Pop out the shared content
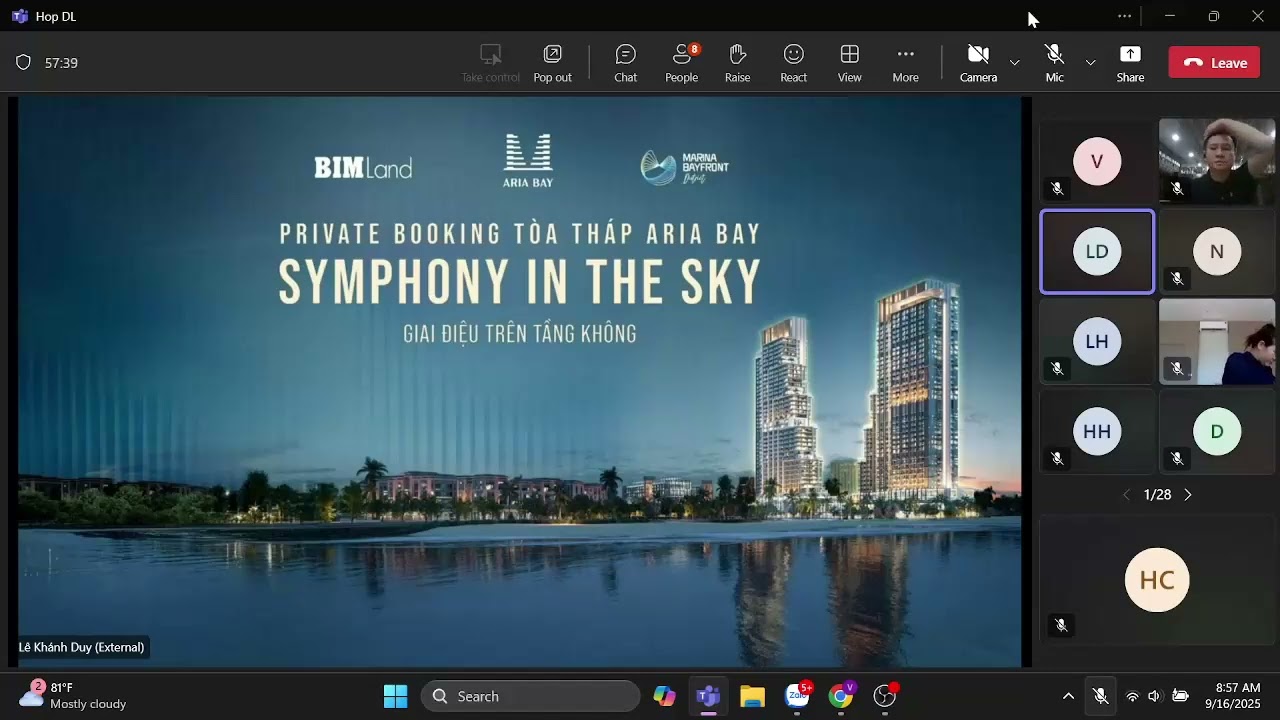Image resolution: width=1280 pixels, height=720 pixels. click(552, 63)
